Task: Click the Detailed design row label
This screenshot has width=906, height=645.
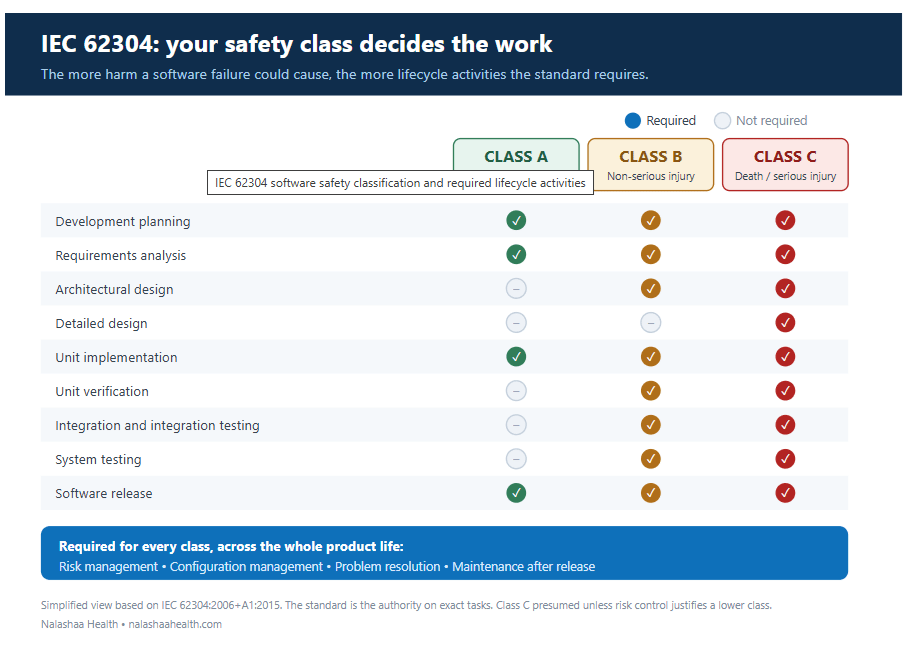Action: [101, 324]
